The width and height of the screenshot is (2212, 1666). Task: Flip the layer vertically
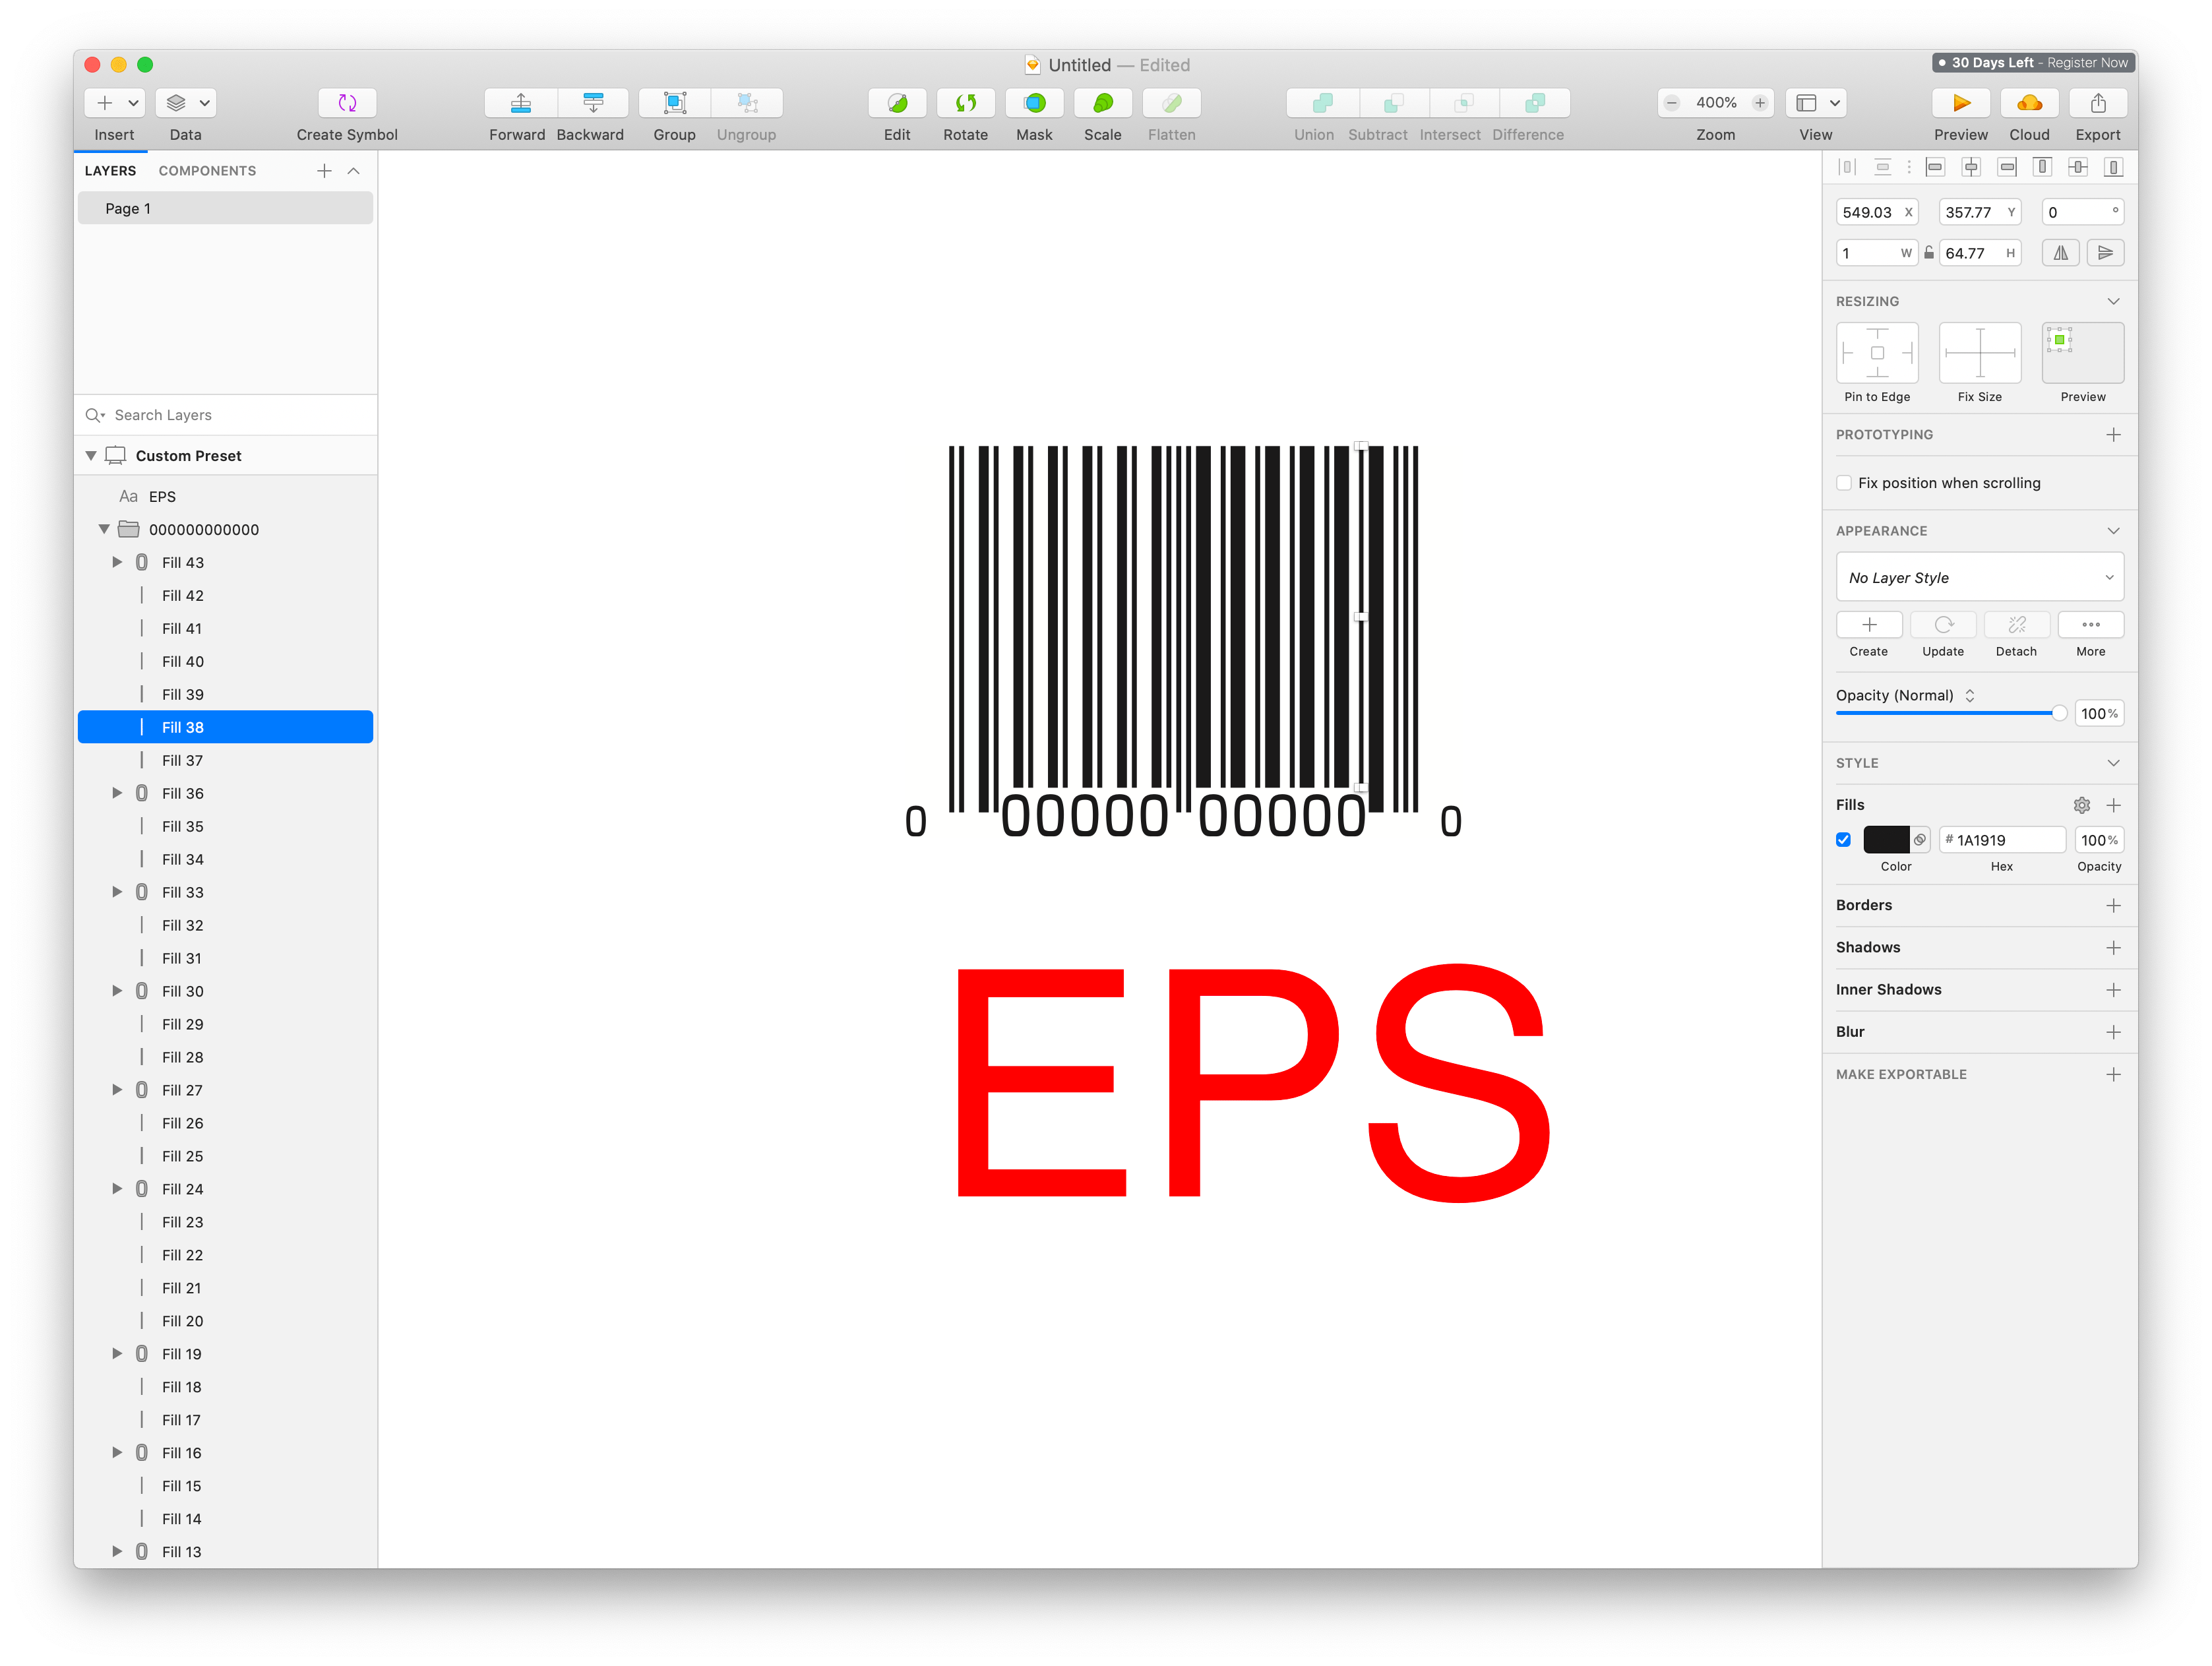(x=2105, y=253)
